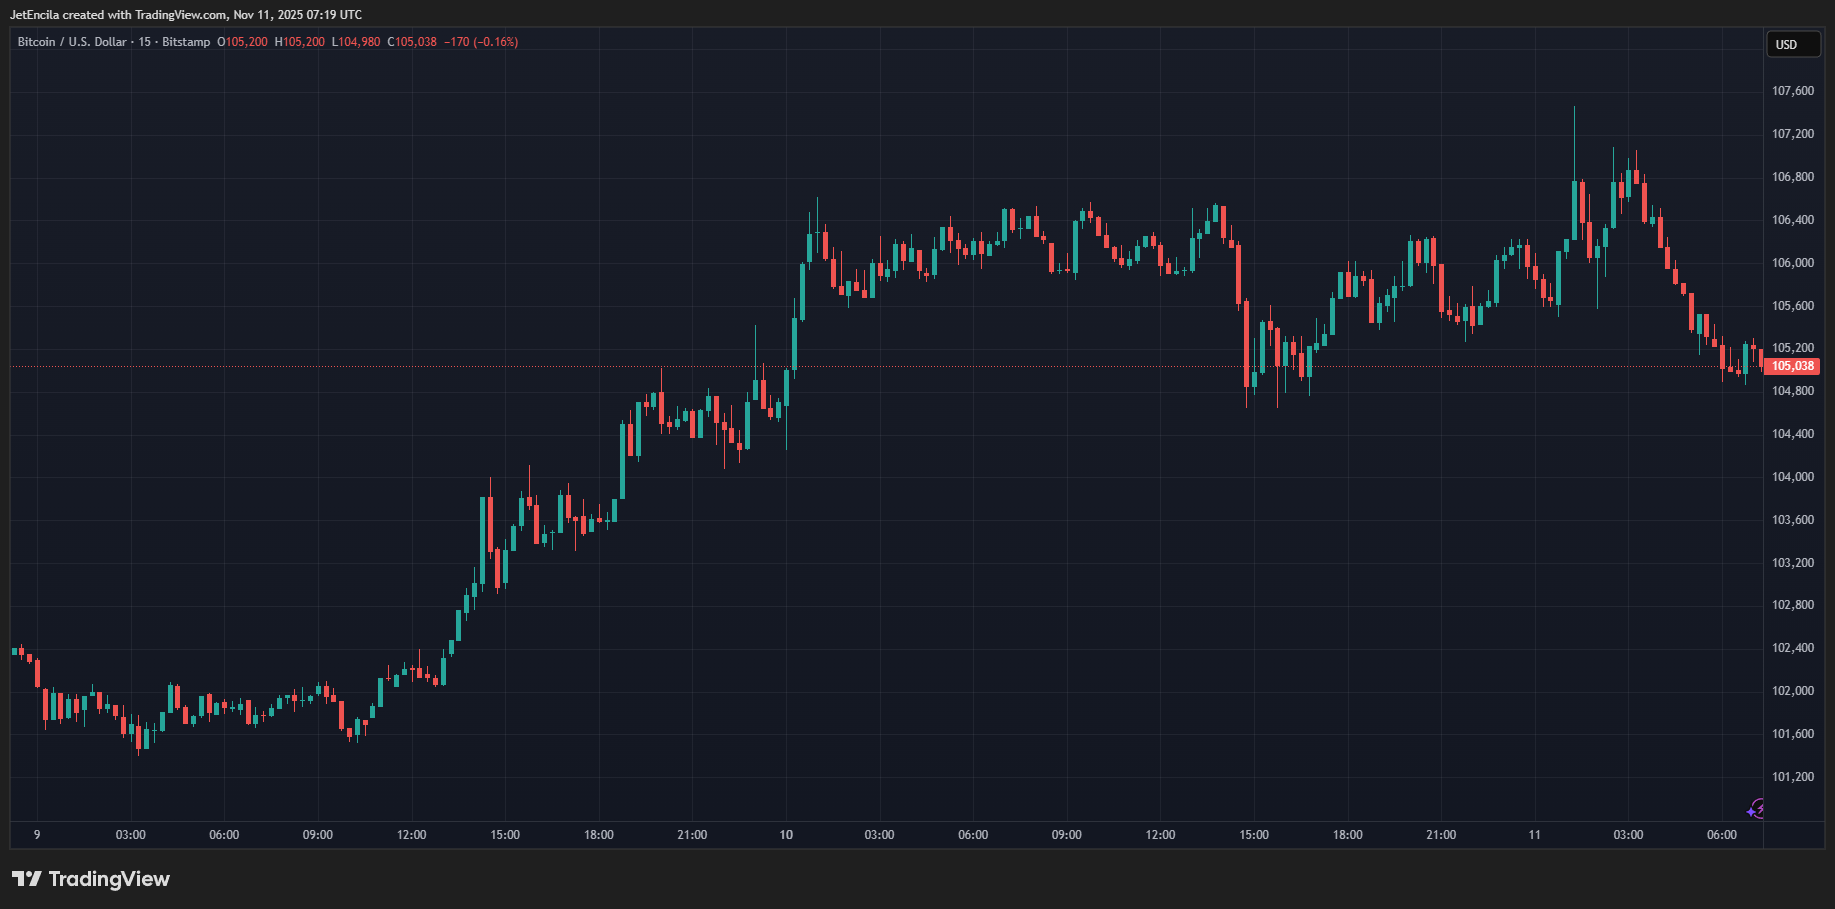Click the 107,600 price axis label
1835x909 pixels.
pyautogui.click(x=1792, y=91)
